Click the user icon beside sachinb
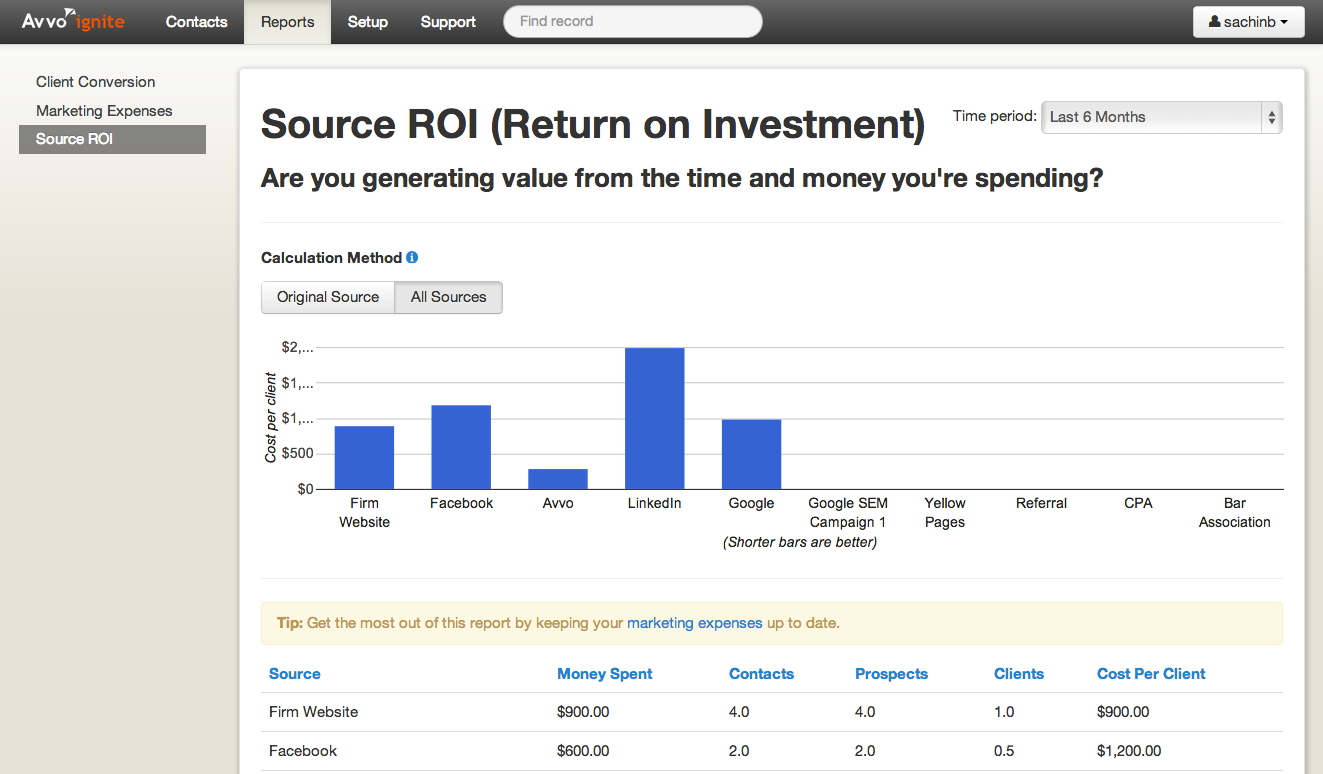This screenshot has width=1323, height=774. [x=1214, y=22]
